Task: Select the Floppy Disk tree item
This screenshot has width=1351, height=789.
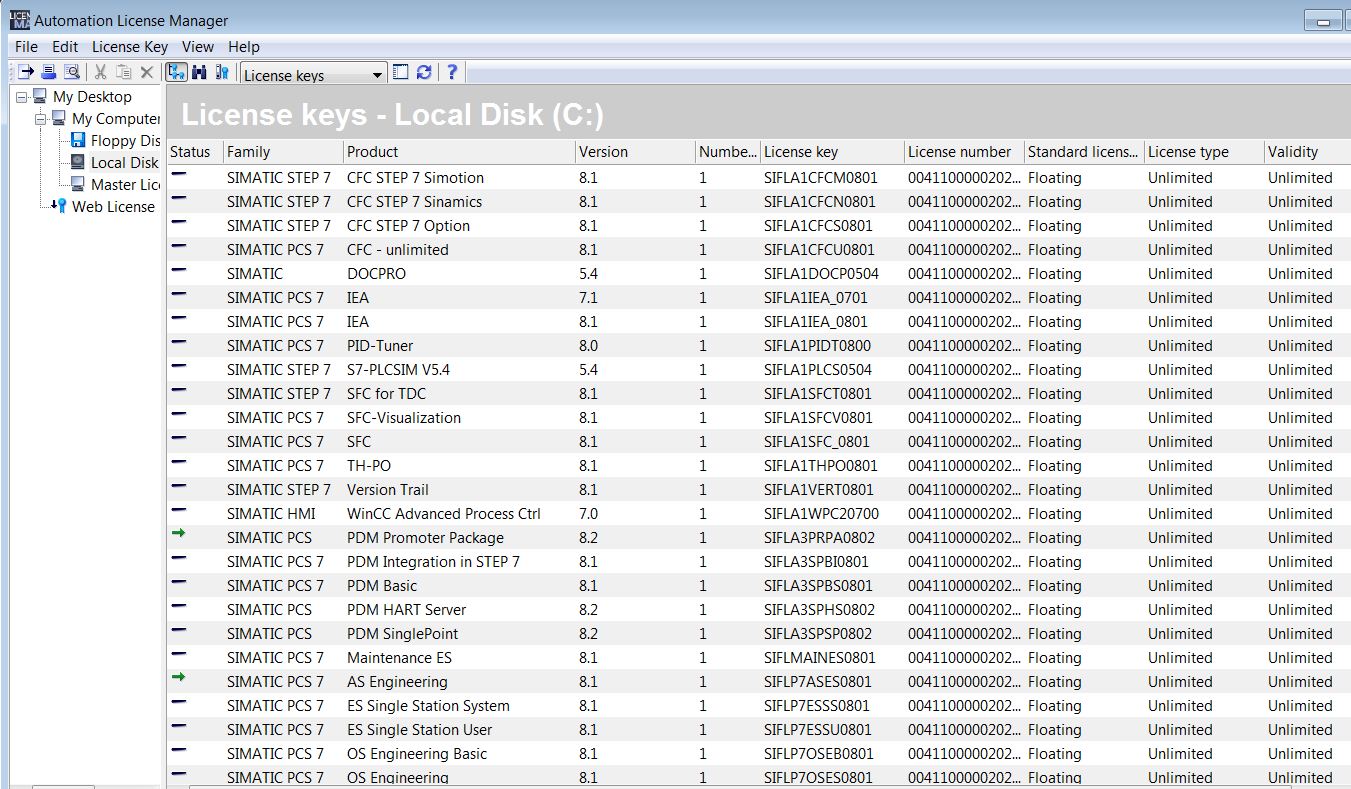Action: (x=125, y=141)
